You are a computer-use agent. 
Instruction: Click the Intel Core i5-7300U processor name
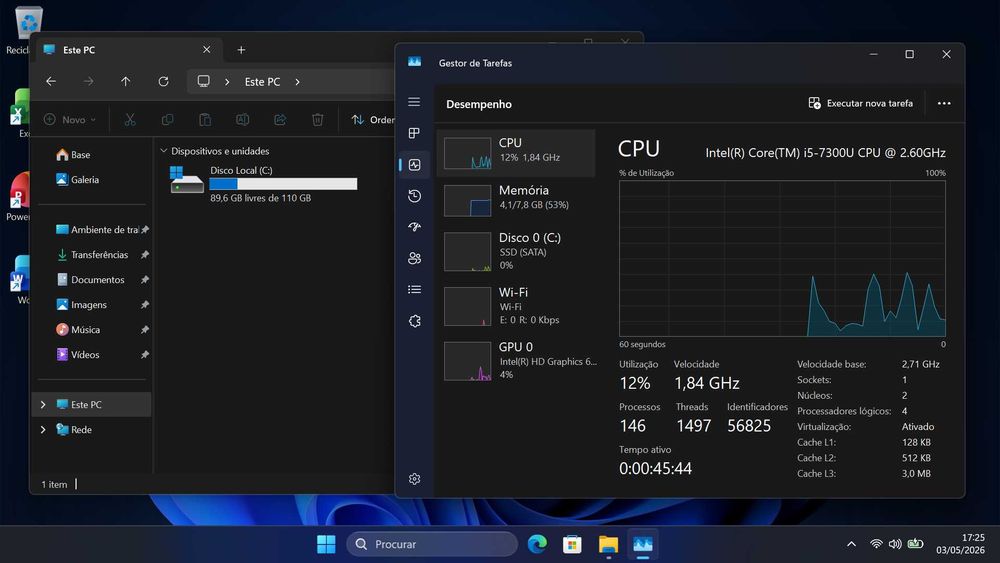(x=825, y=152)
